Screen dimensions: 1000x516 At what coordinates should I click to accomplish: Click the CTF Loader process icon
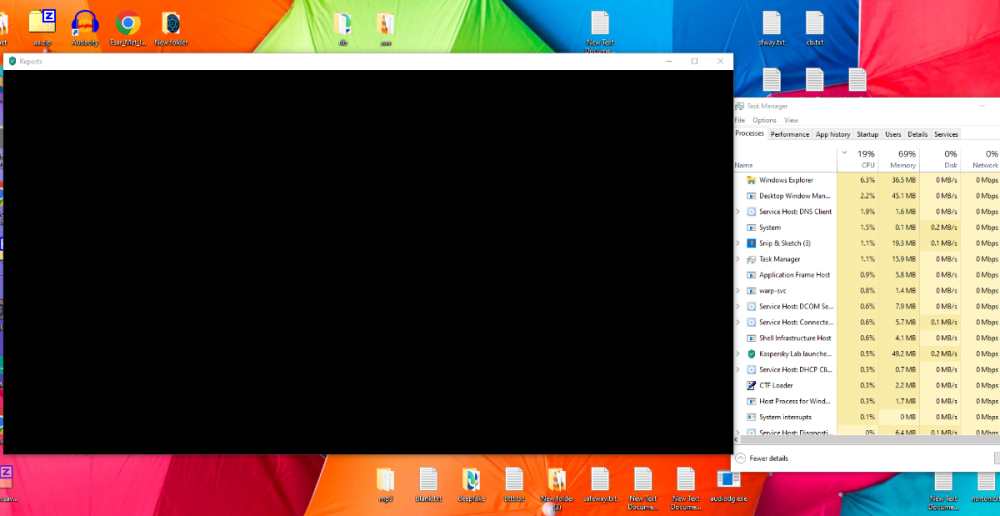(751, 385)
